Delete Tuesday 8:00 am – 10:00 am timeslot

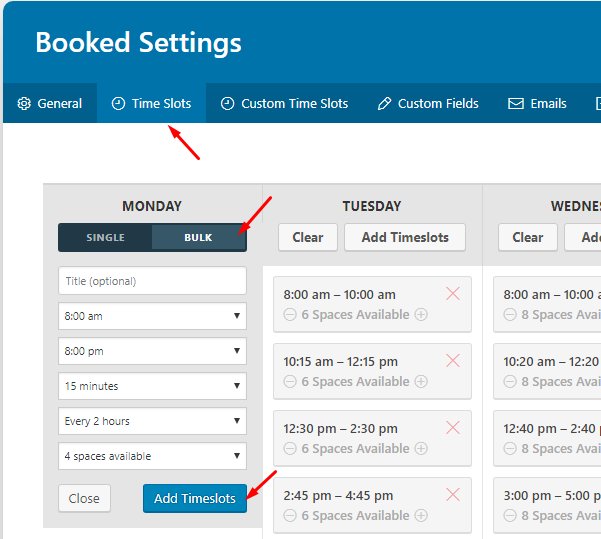point(452,293)
